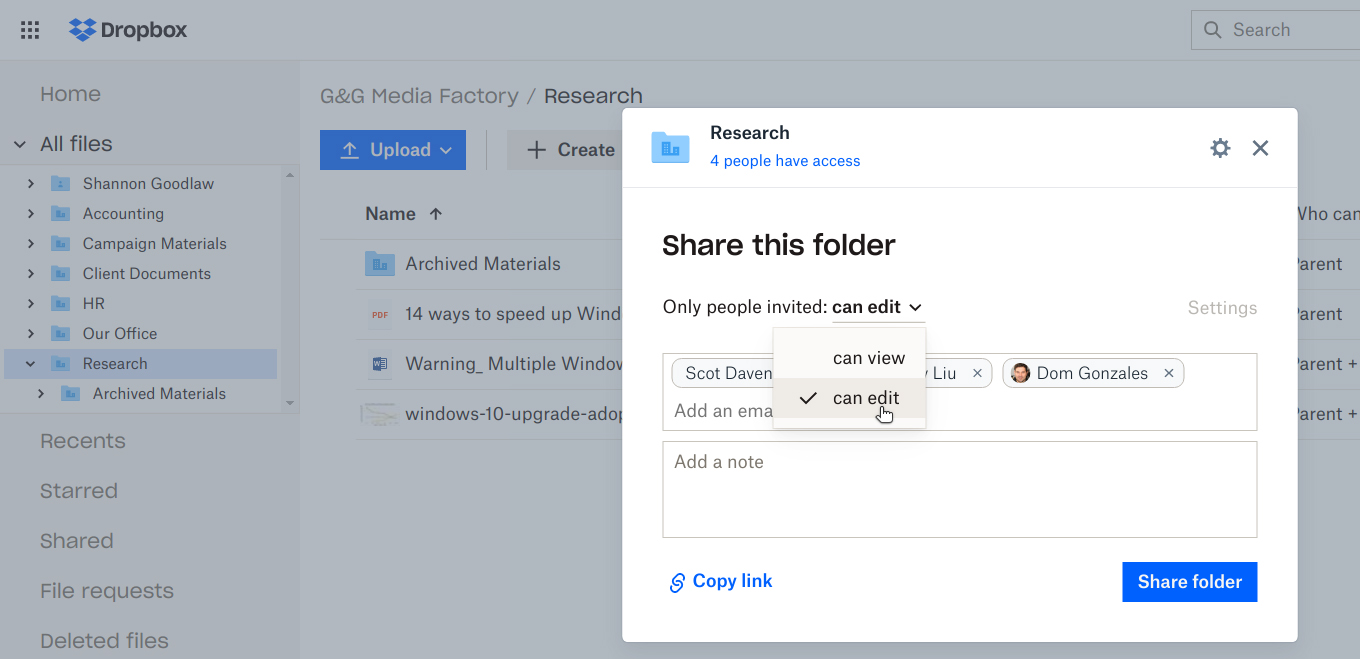This screenshot has height=659, width=1360.
Task: Click the Share folder button
Action: tap(1189, 581)
